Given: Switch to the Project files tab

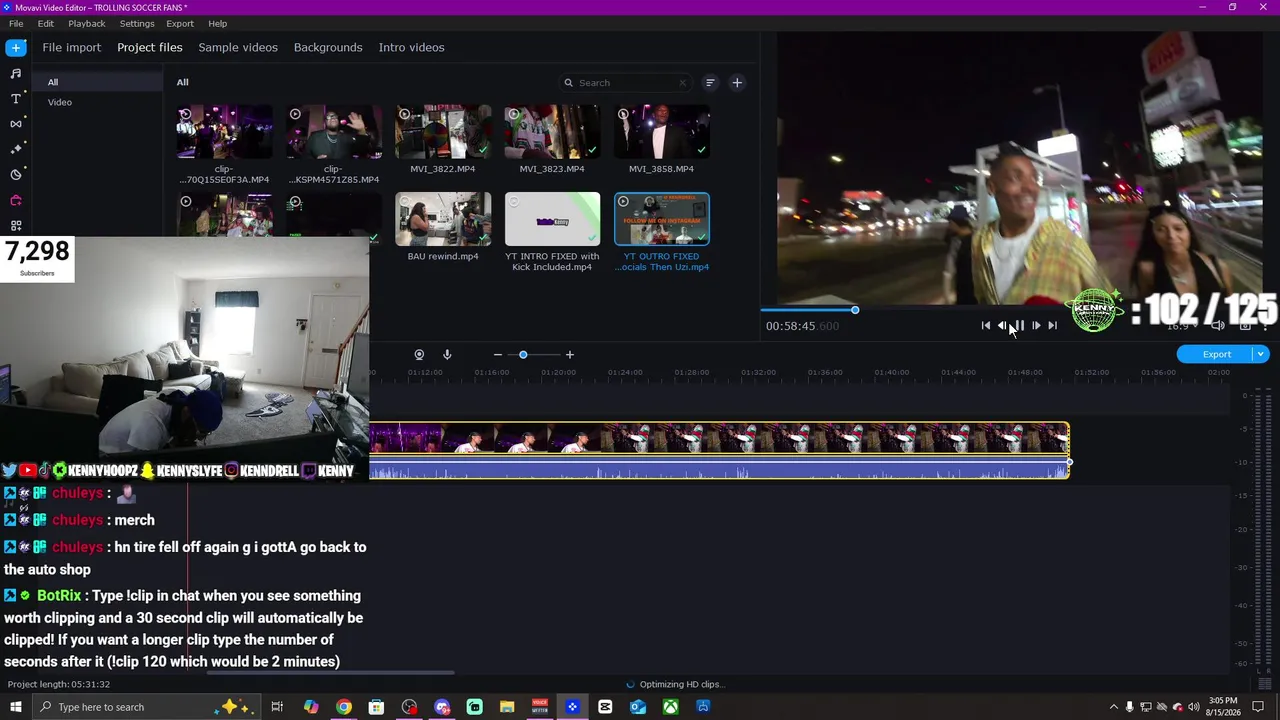Looking at the screenshot, I should coord(150,47).
